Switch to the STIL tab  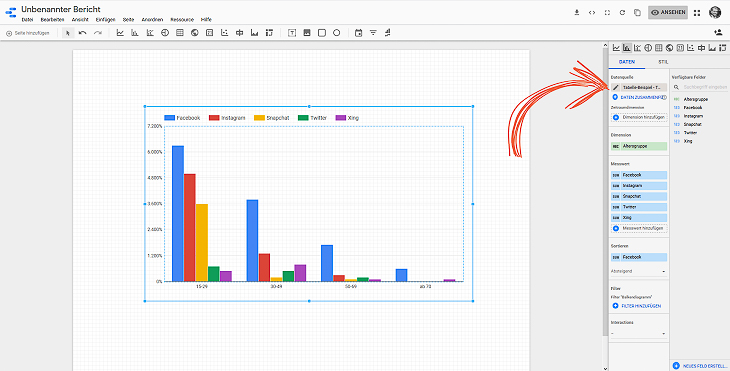pyautogui.click(x=662, y=61)
